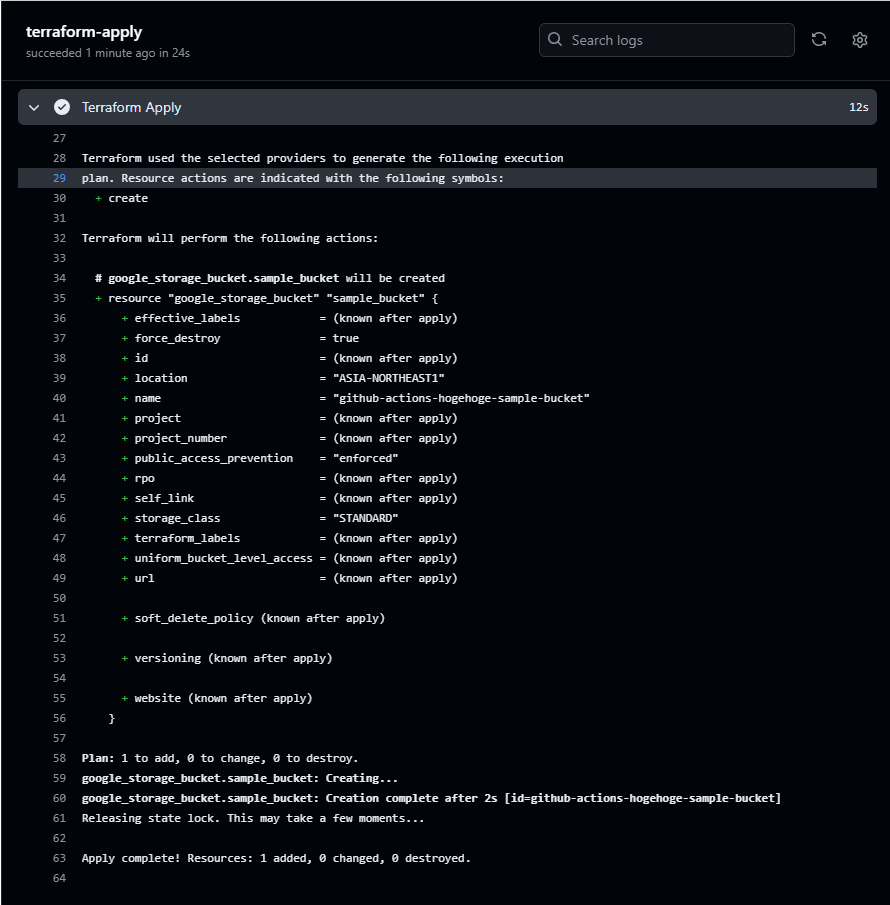Viewport: 890px width, 905px height.
Task: Click line number 34 in the log
Action: pyautogui.click(x=59, y=278)
